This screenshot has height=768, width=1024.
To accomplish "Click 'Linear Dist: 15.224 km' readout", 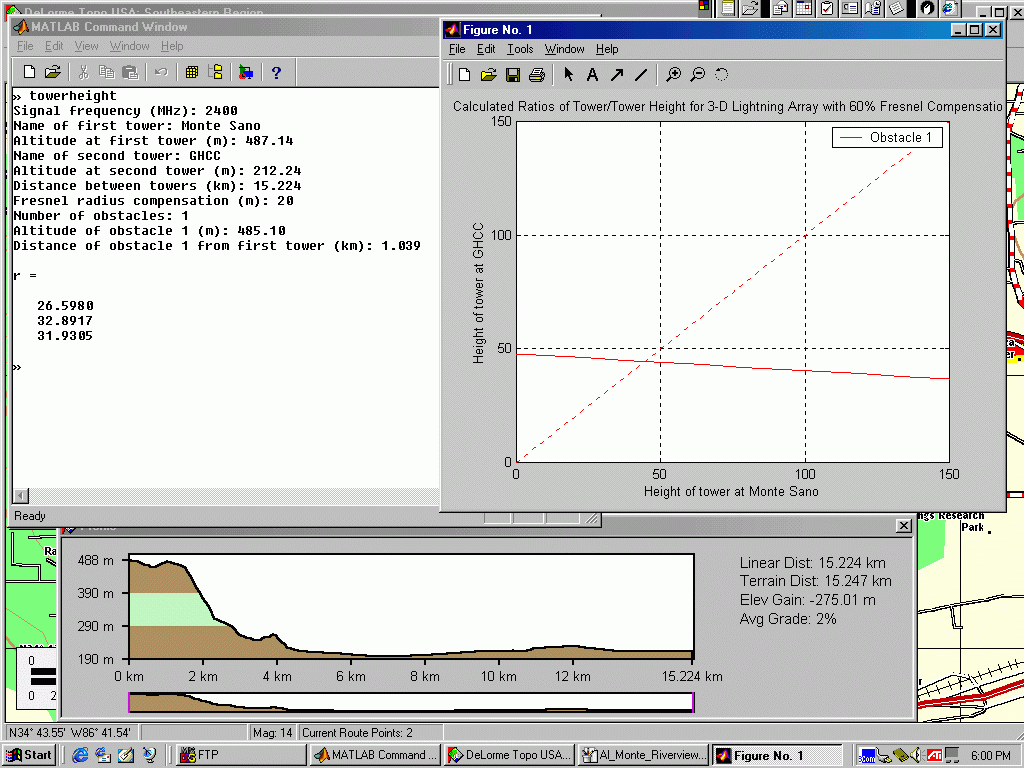I will (x=812, y=563).
